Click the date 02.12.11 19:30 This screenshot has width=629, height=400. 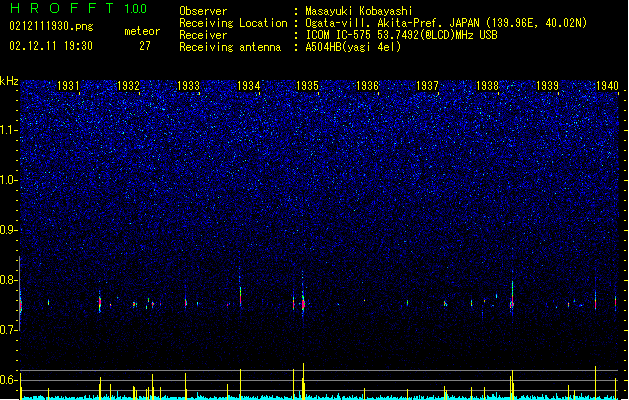tap(51, 46)
